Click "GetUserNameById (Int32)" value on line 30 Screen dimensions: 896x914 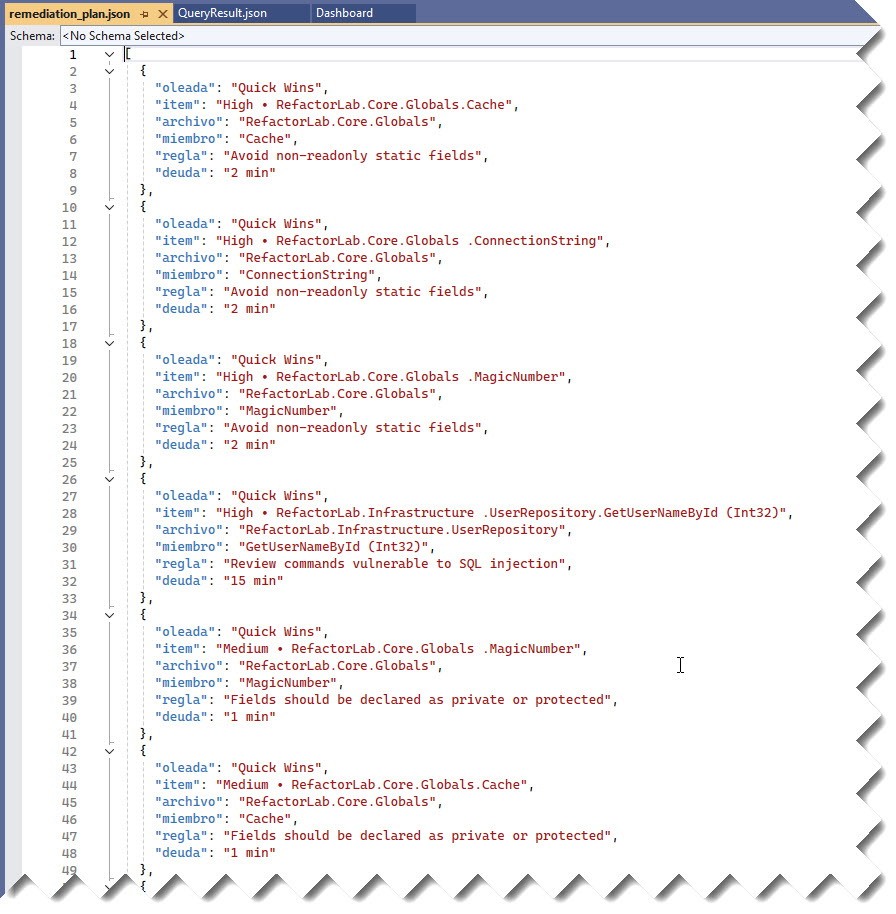tap(333, 547)
